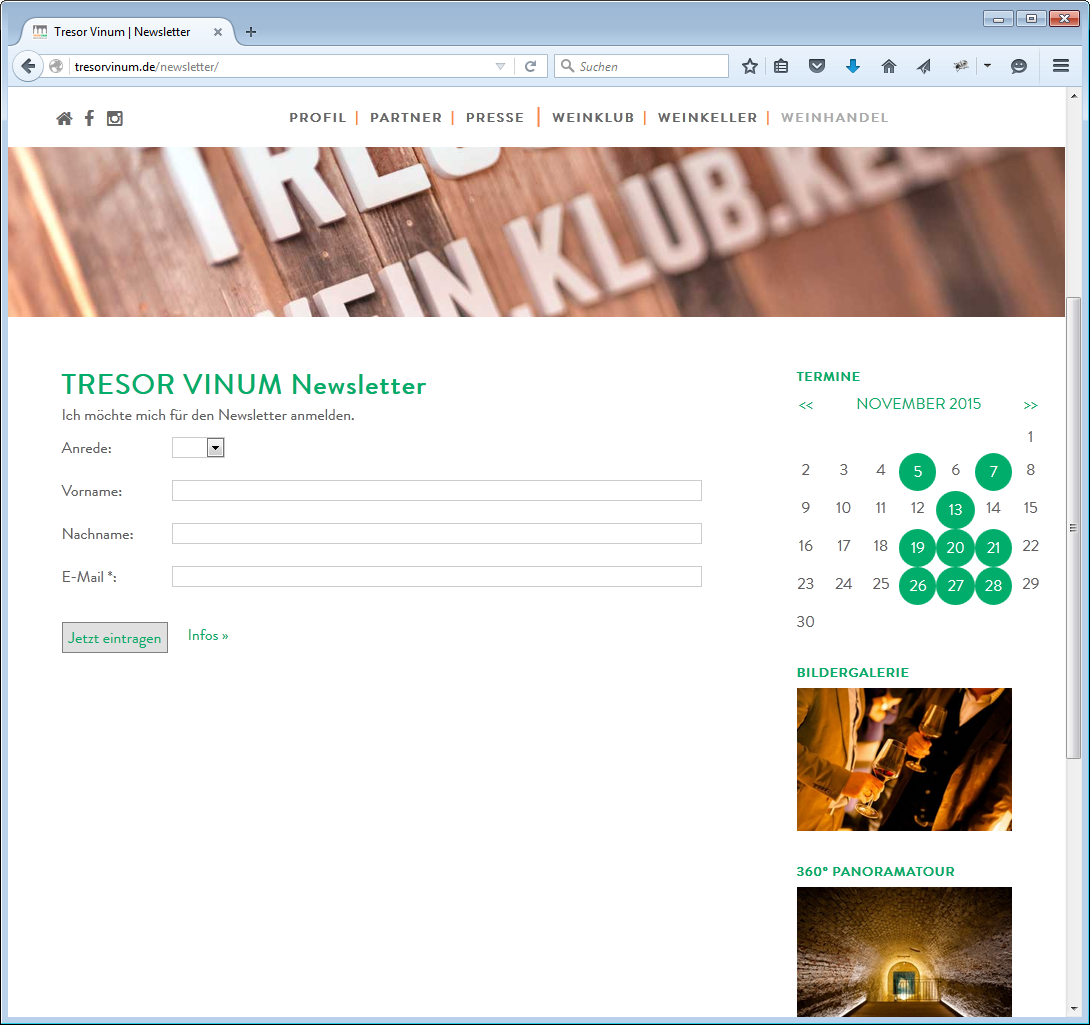
Task: Open the PRESSE menu item
Action: 495,118
